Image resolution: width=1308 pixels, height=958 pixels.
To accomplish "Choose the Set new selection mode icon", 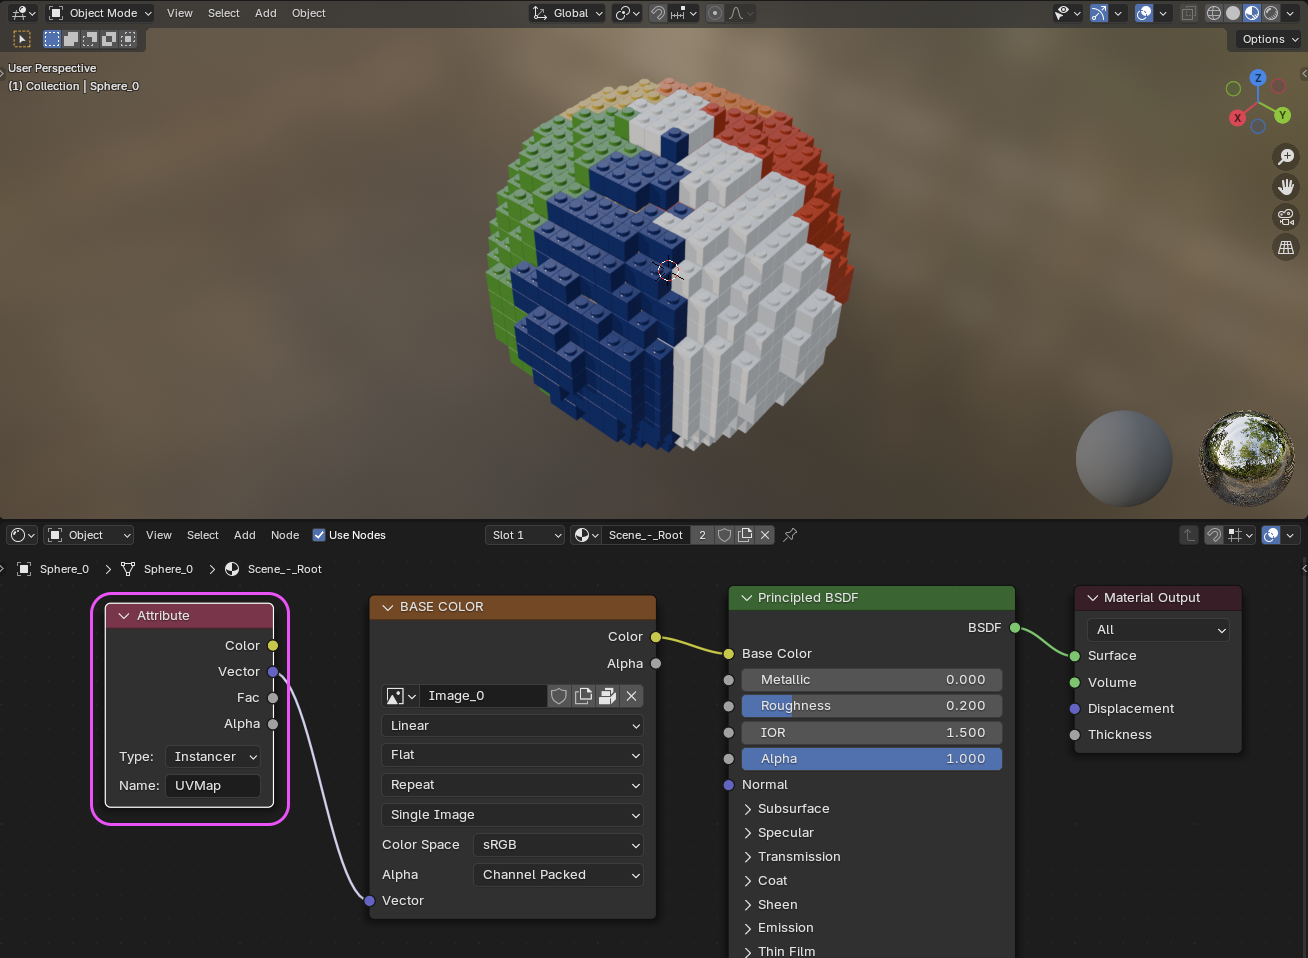I will point(52,39).
